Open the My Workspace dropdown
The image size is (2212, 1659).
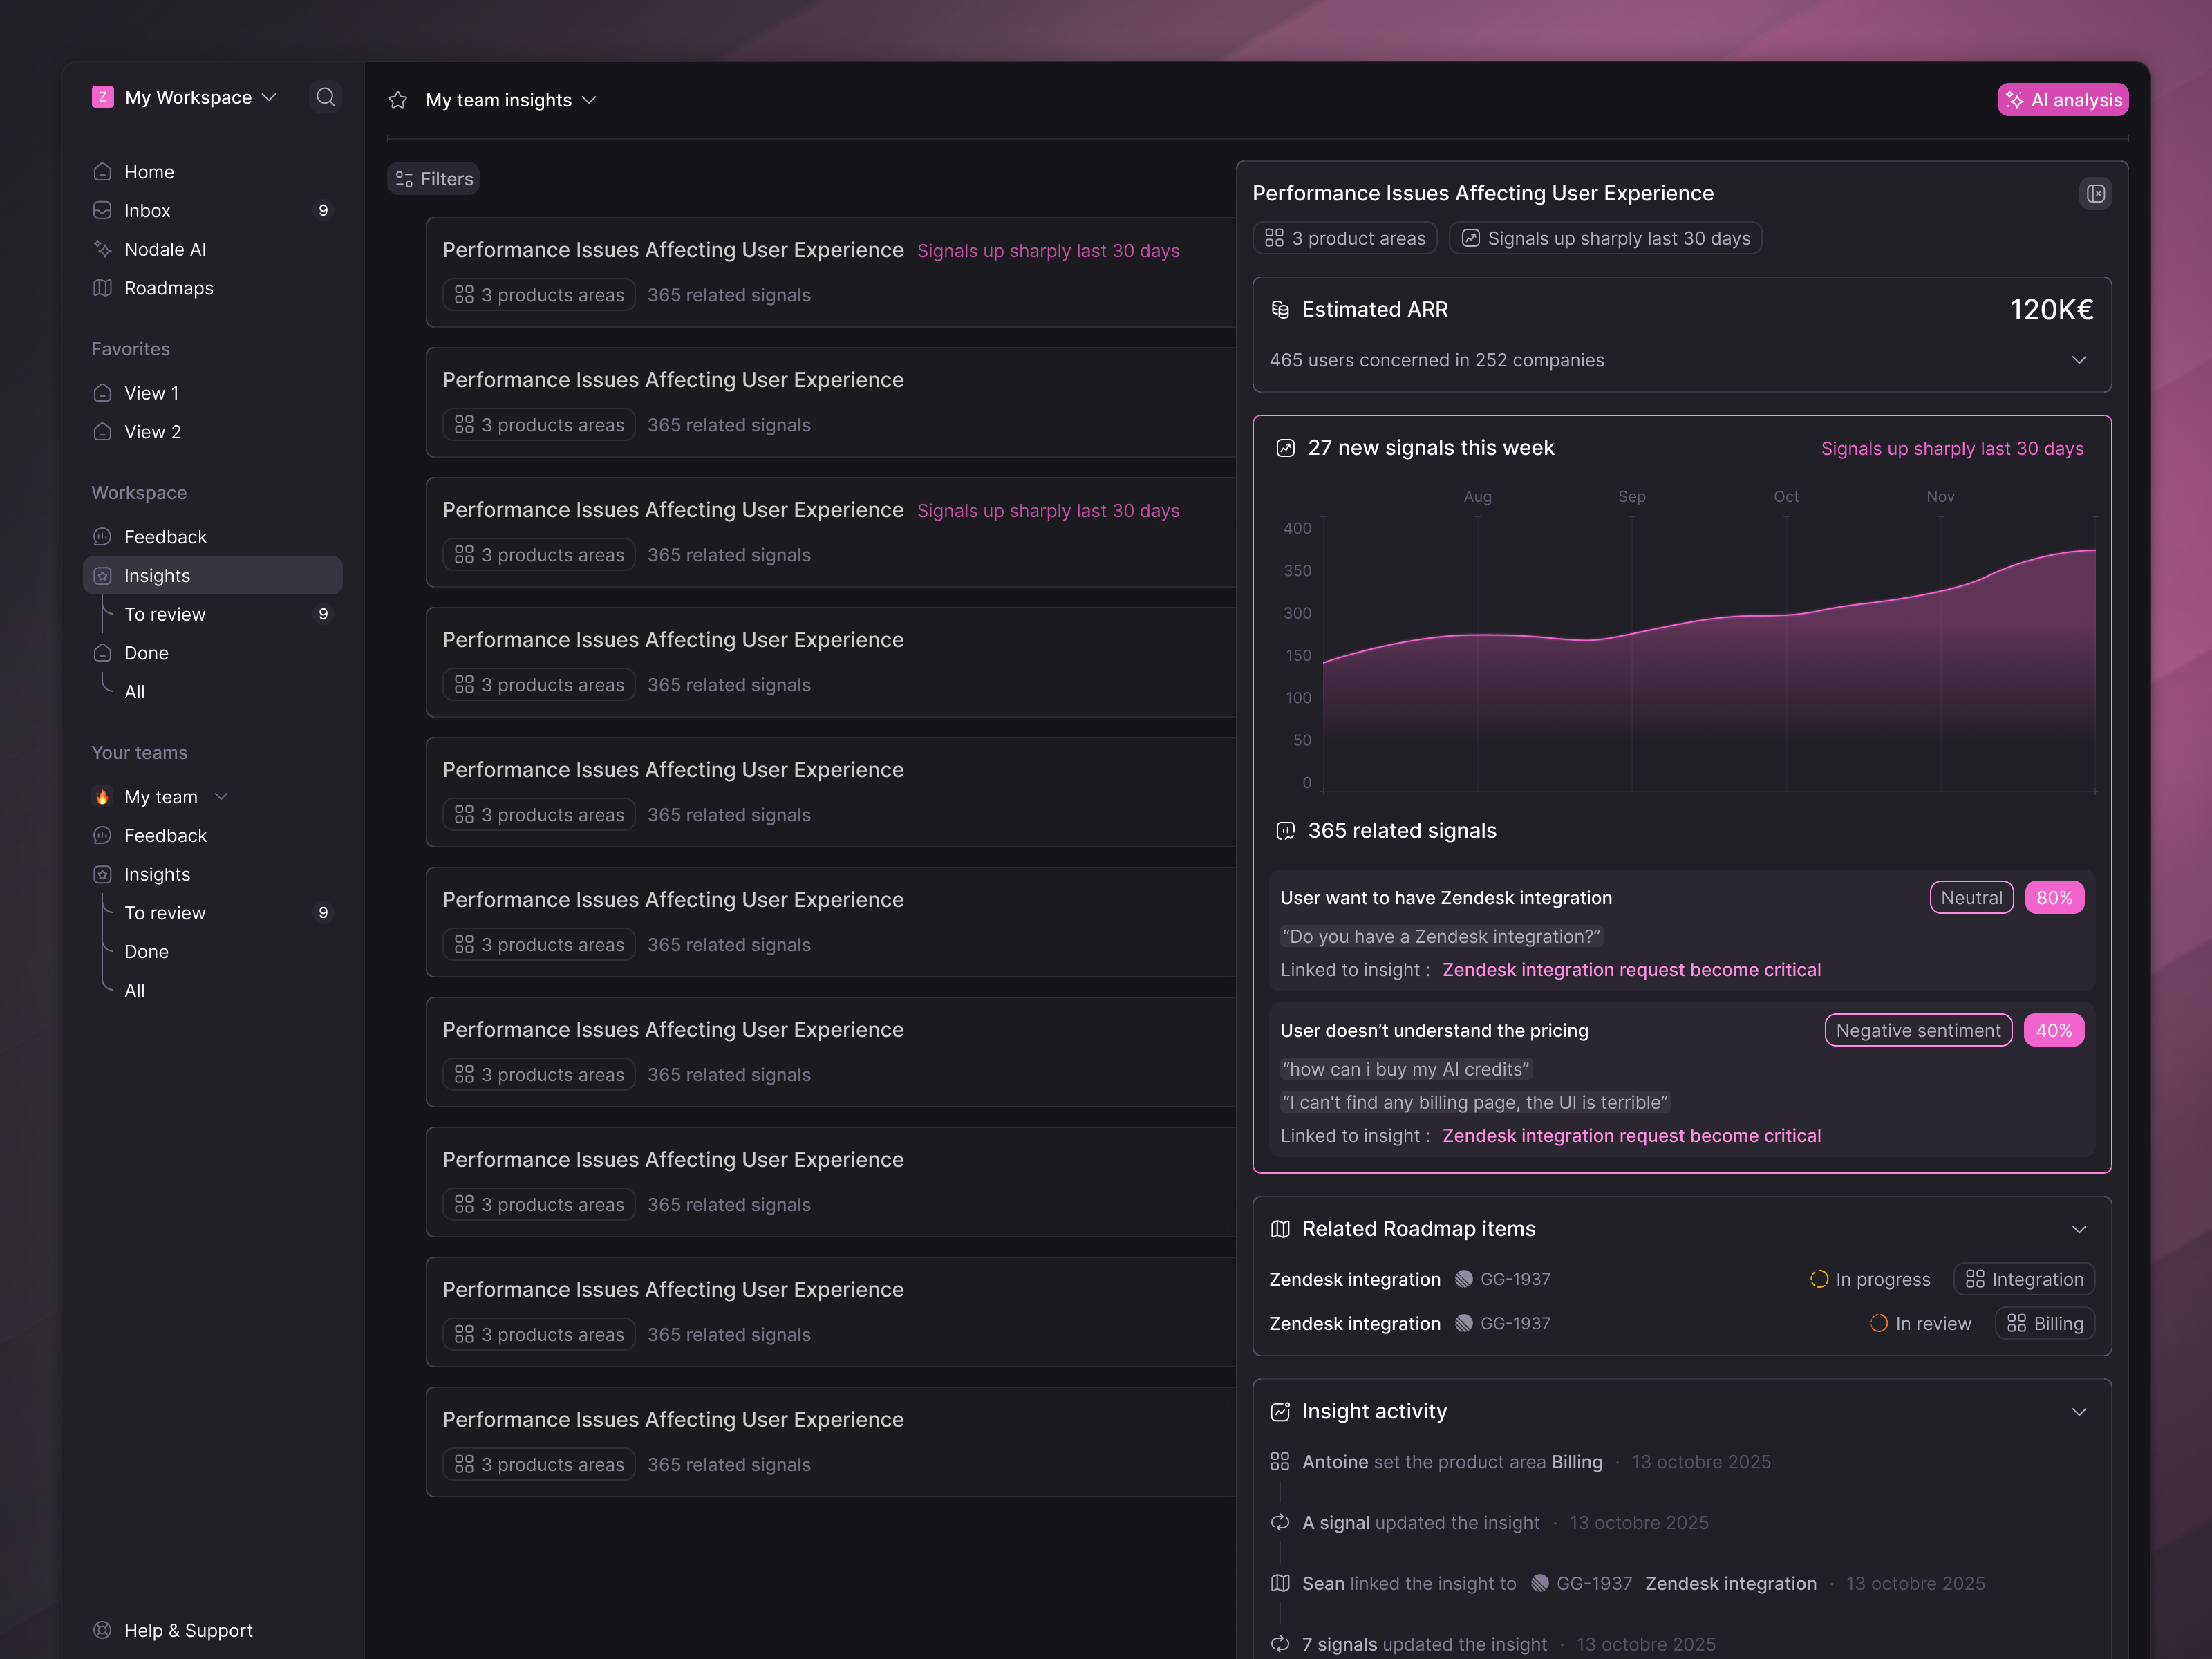[188, 97]
